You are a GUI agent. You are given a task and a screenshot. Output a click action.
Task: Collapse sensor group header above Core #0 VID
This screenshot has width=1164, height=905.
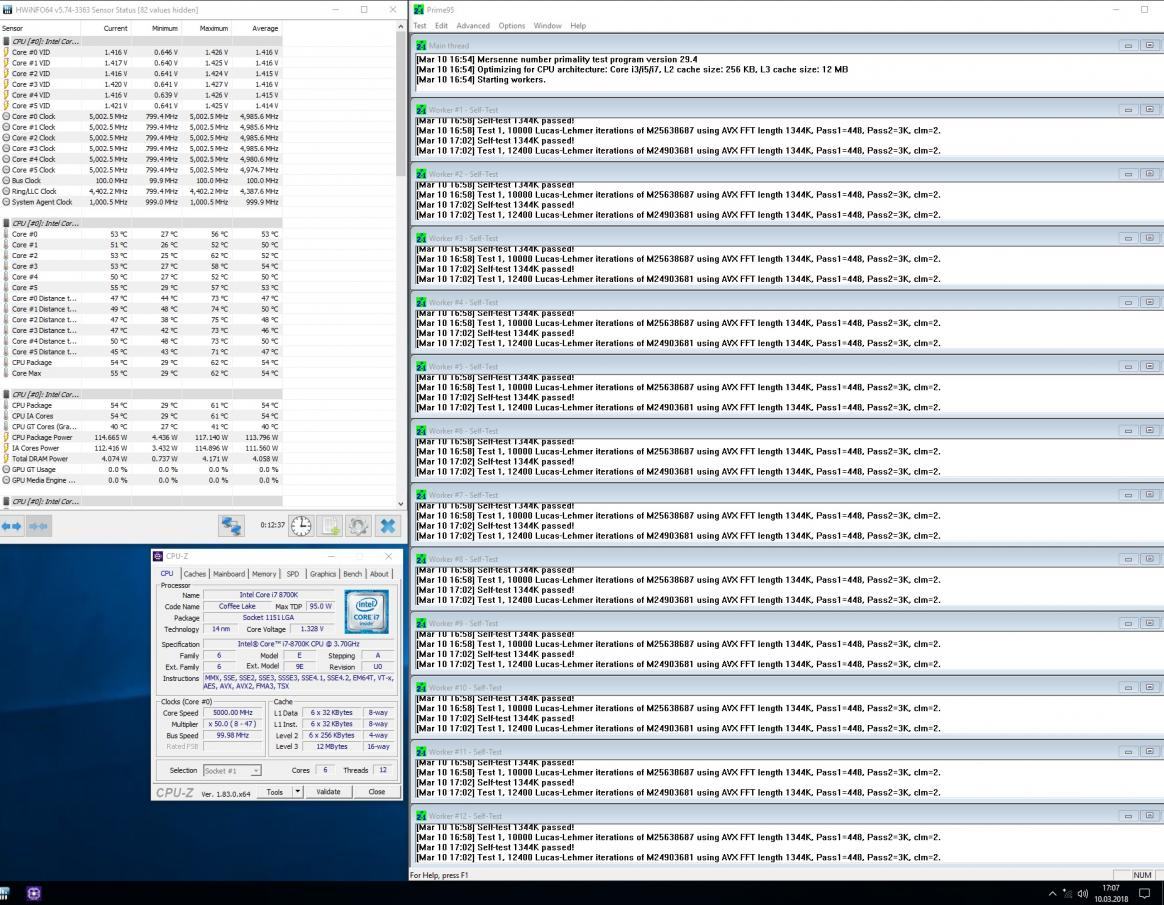pyautogui.click(x=141, y=42)
